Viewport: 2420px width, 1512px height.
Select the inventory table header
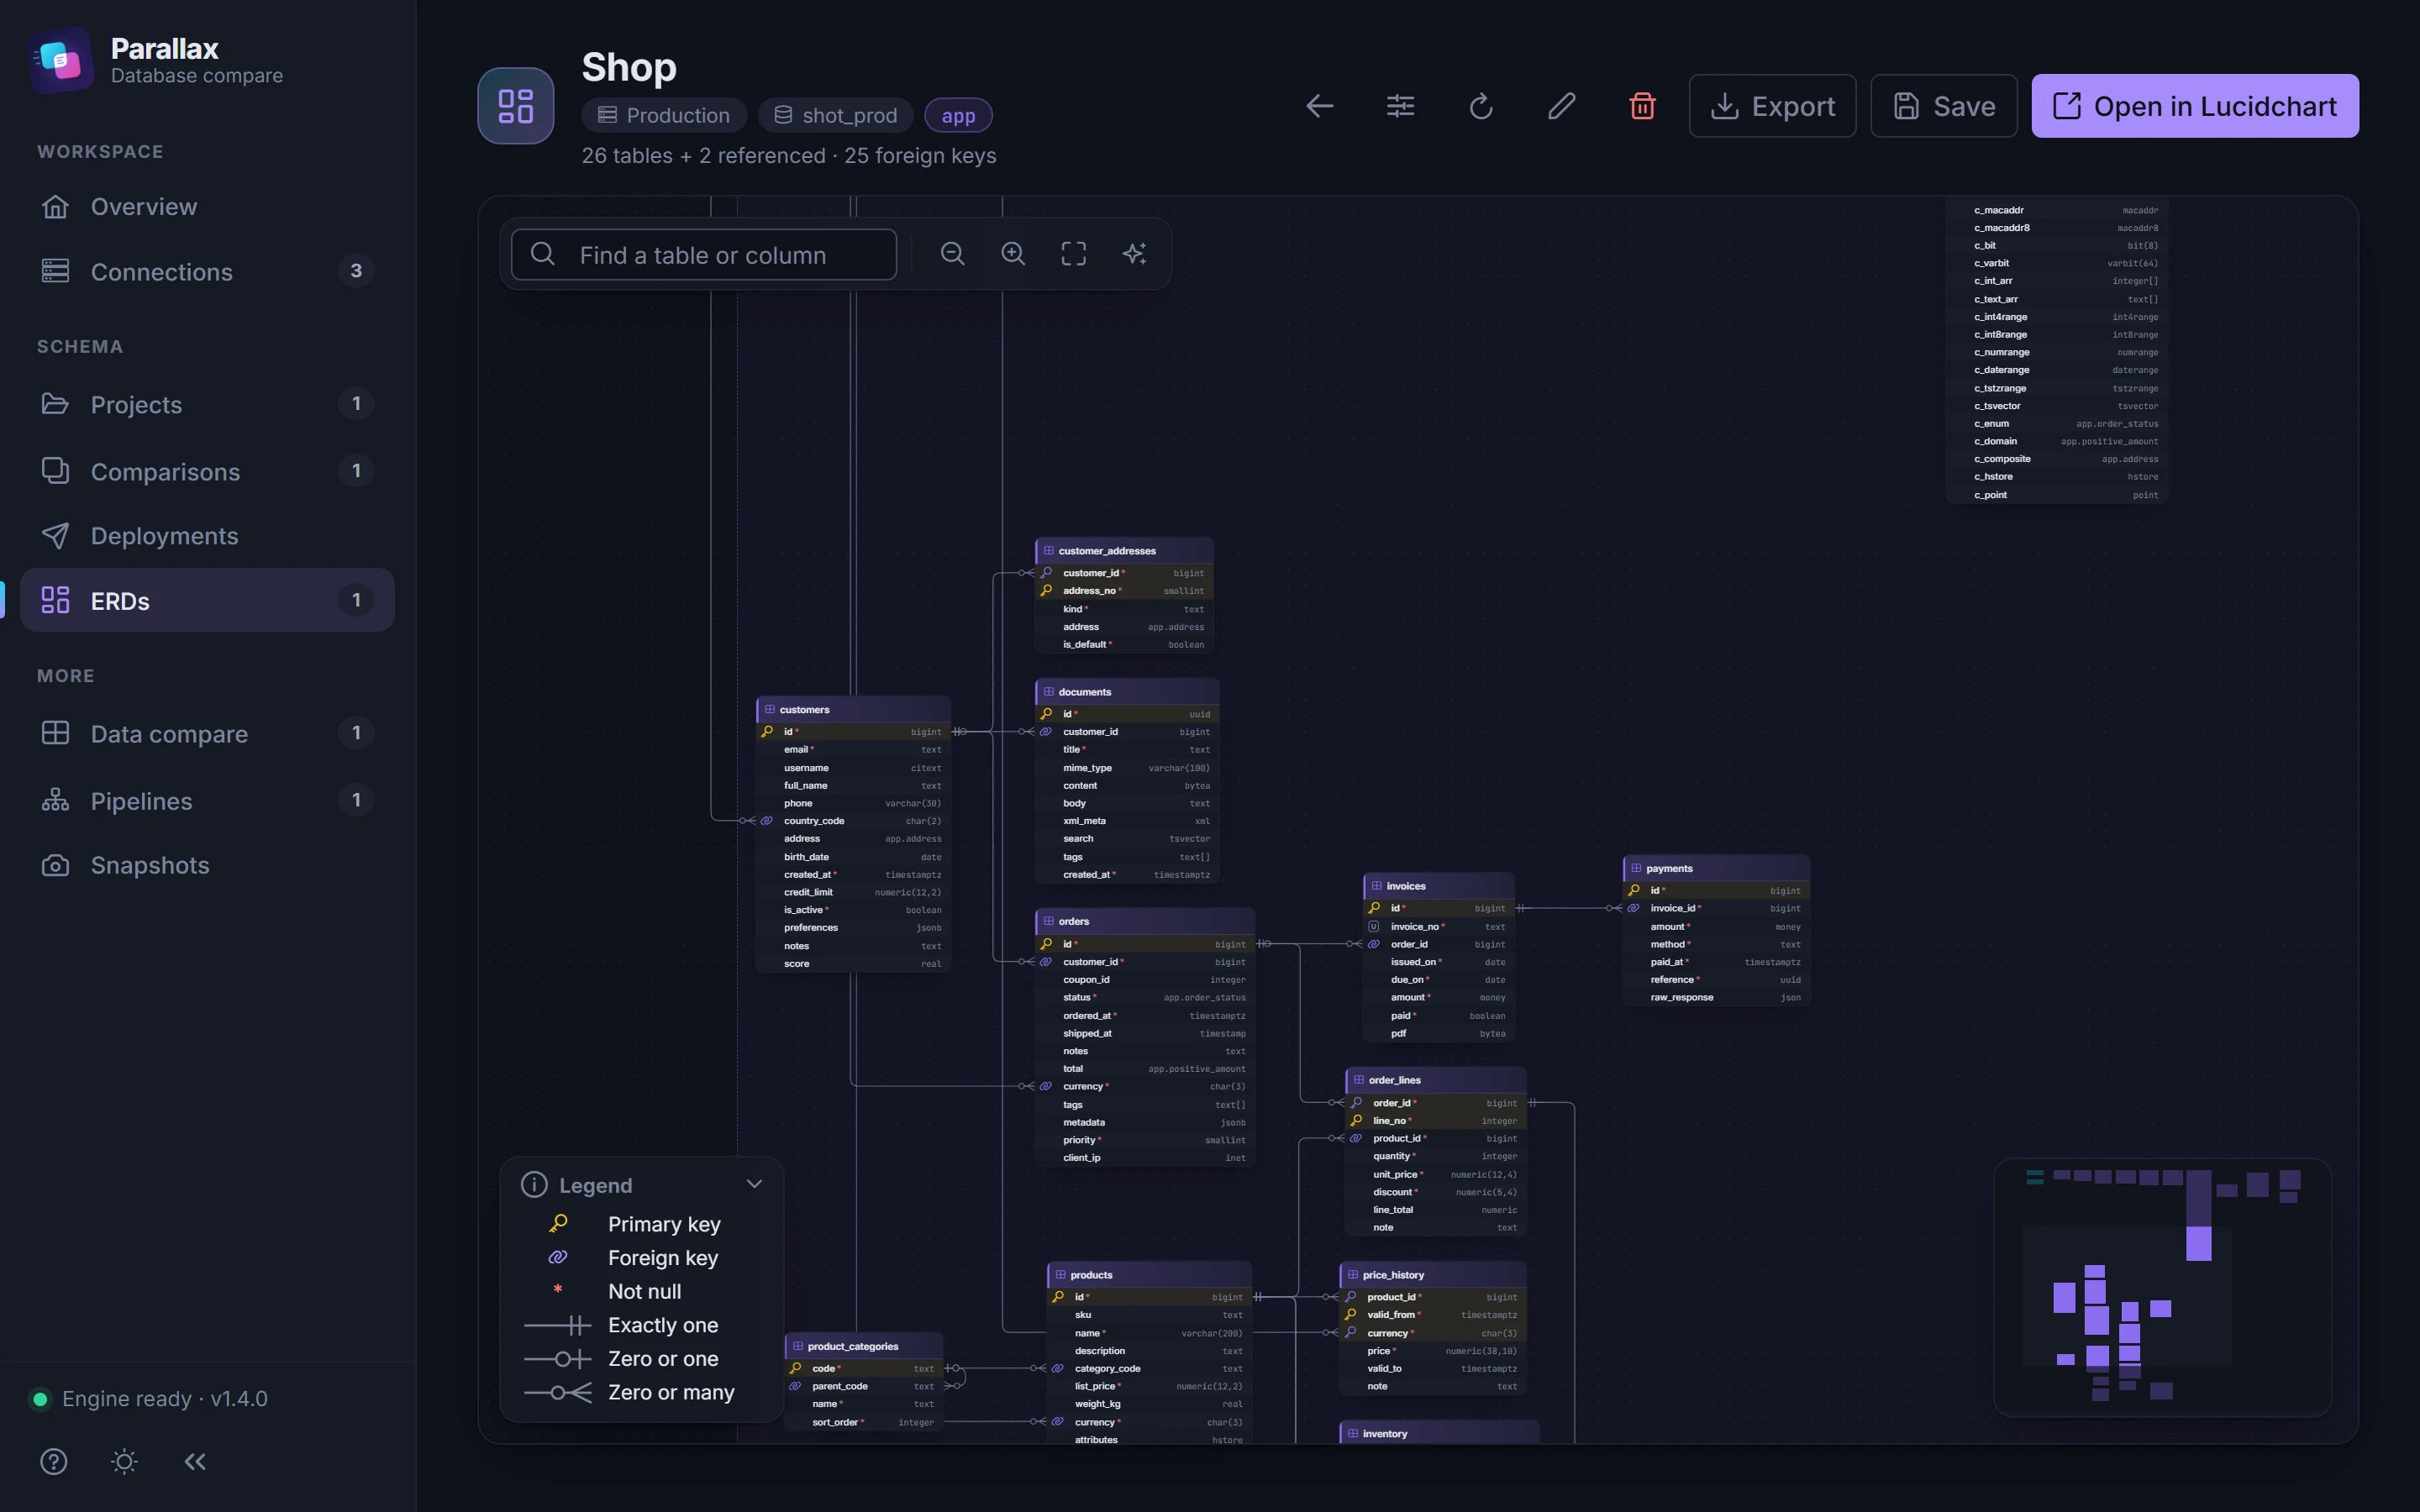coord(1439,1434)
